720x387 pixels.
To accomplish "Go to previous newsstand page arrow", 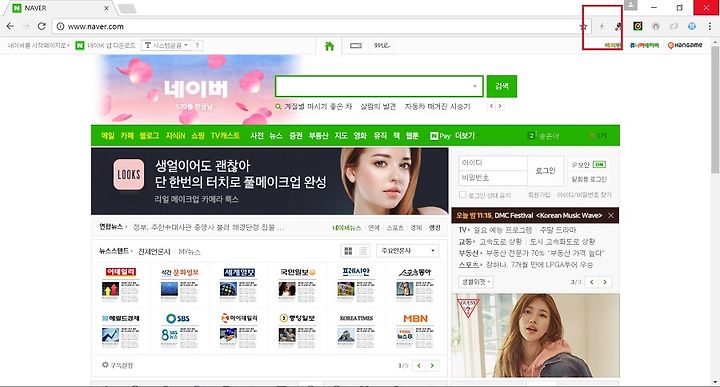I will tap(419, 365).
